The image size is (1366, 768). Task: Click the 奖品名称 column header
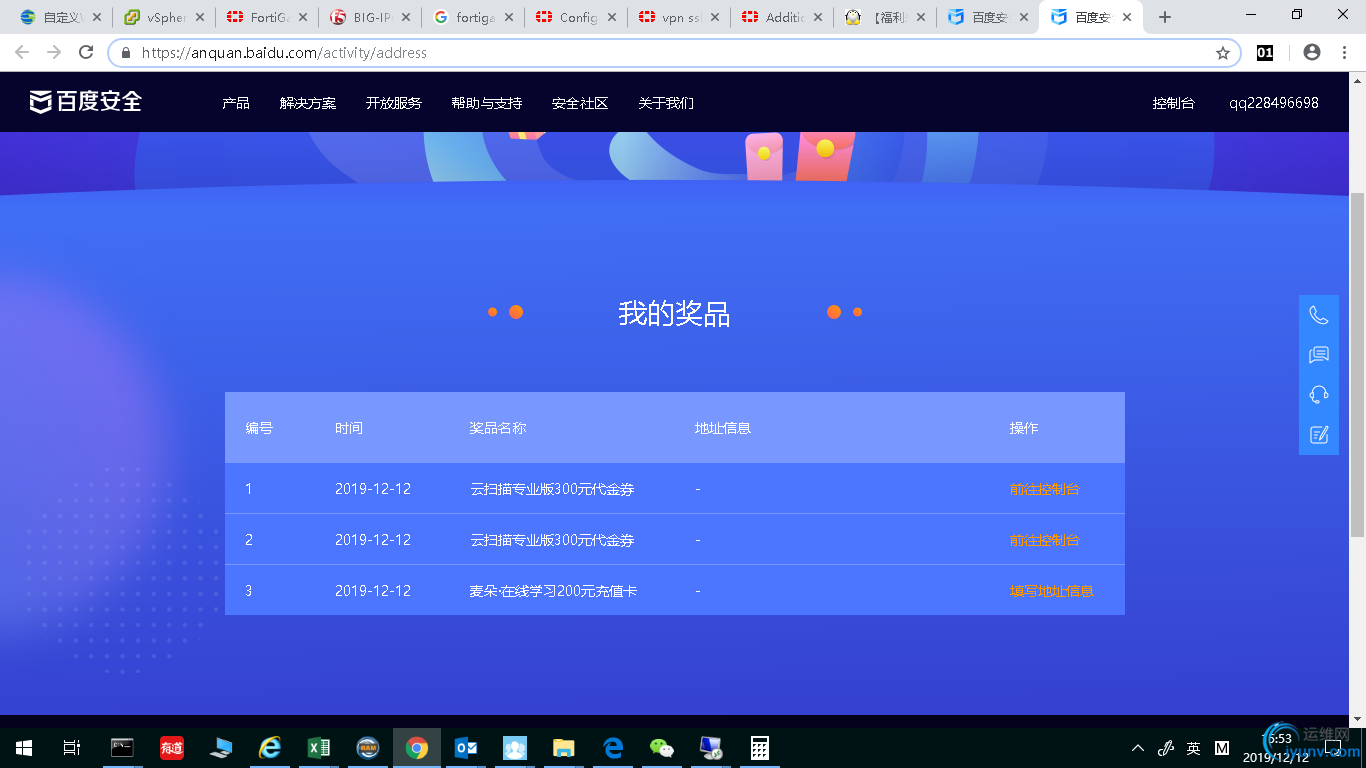point(498,428)
